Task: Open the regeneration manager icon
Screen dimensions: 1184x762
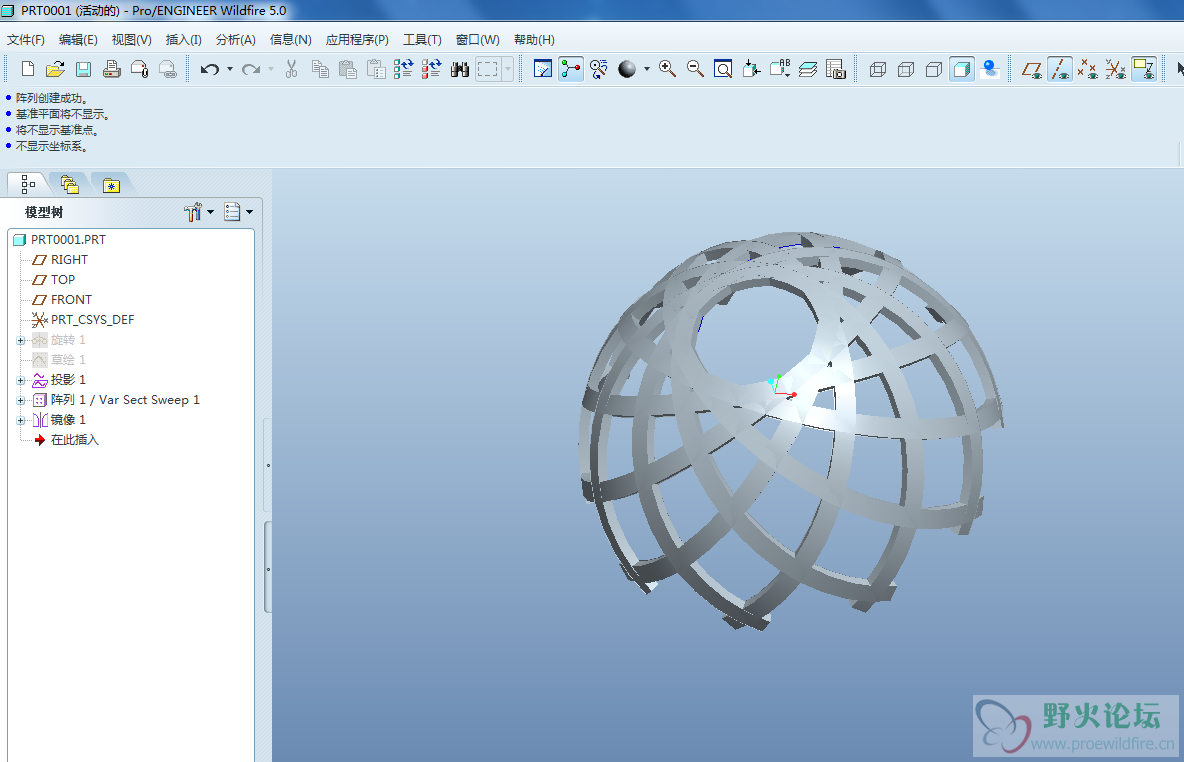Action: tap(431, 69)
